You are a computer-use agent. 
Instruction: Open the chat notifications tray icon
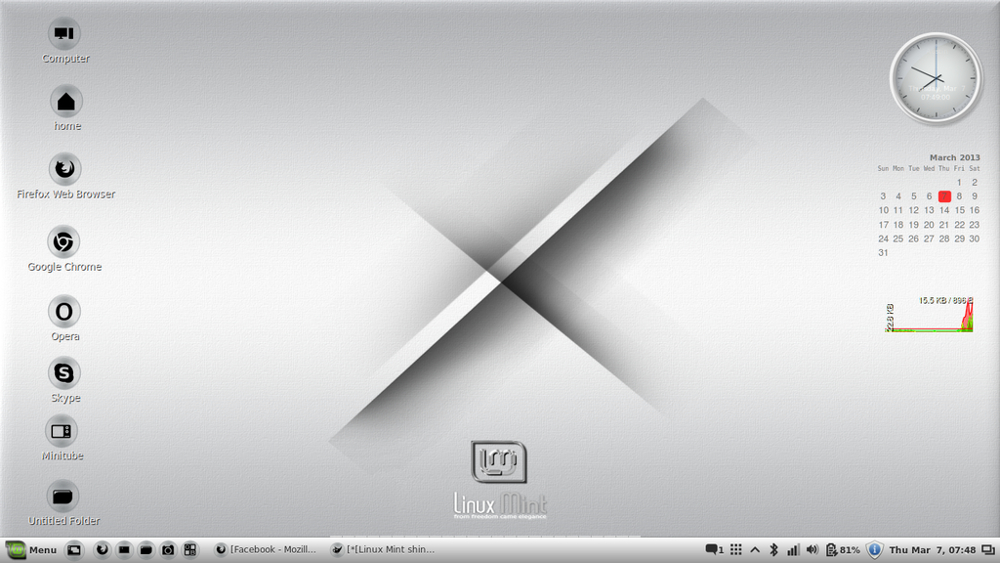click(714, 550)
